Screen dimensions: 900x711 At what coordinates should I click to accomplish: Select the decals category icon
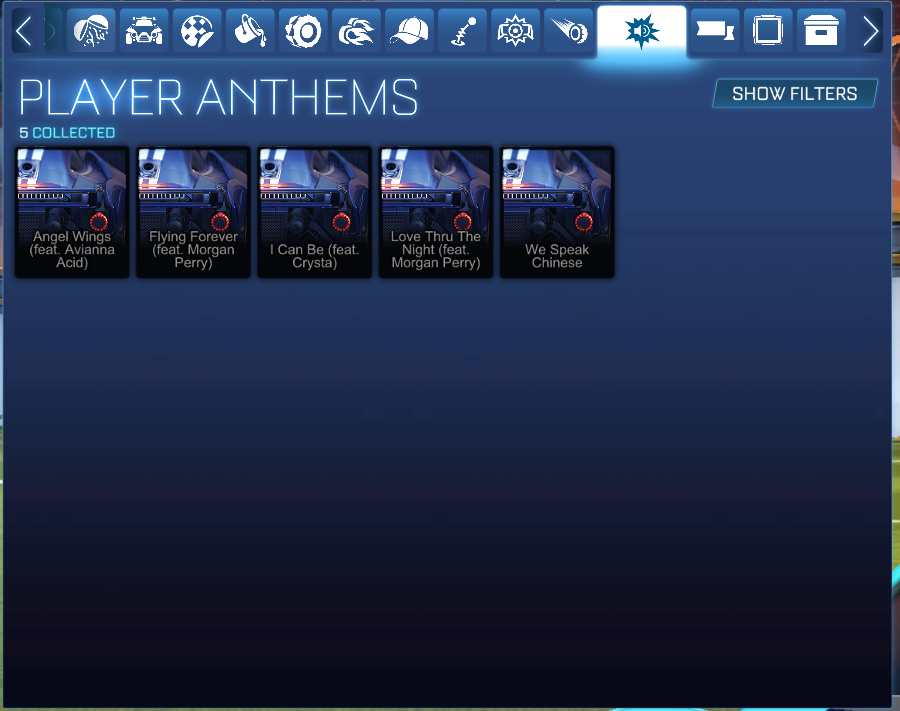[197, 31]
